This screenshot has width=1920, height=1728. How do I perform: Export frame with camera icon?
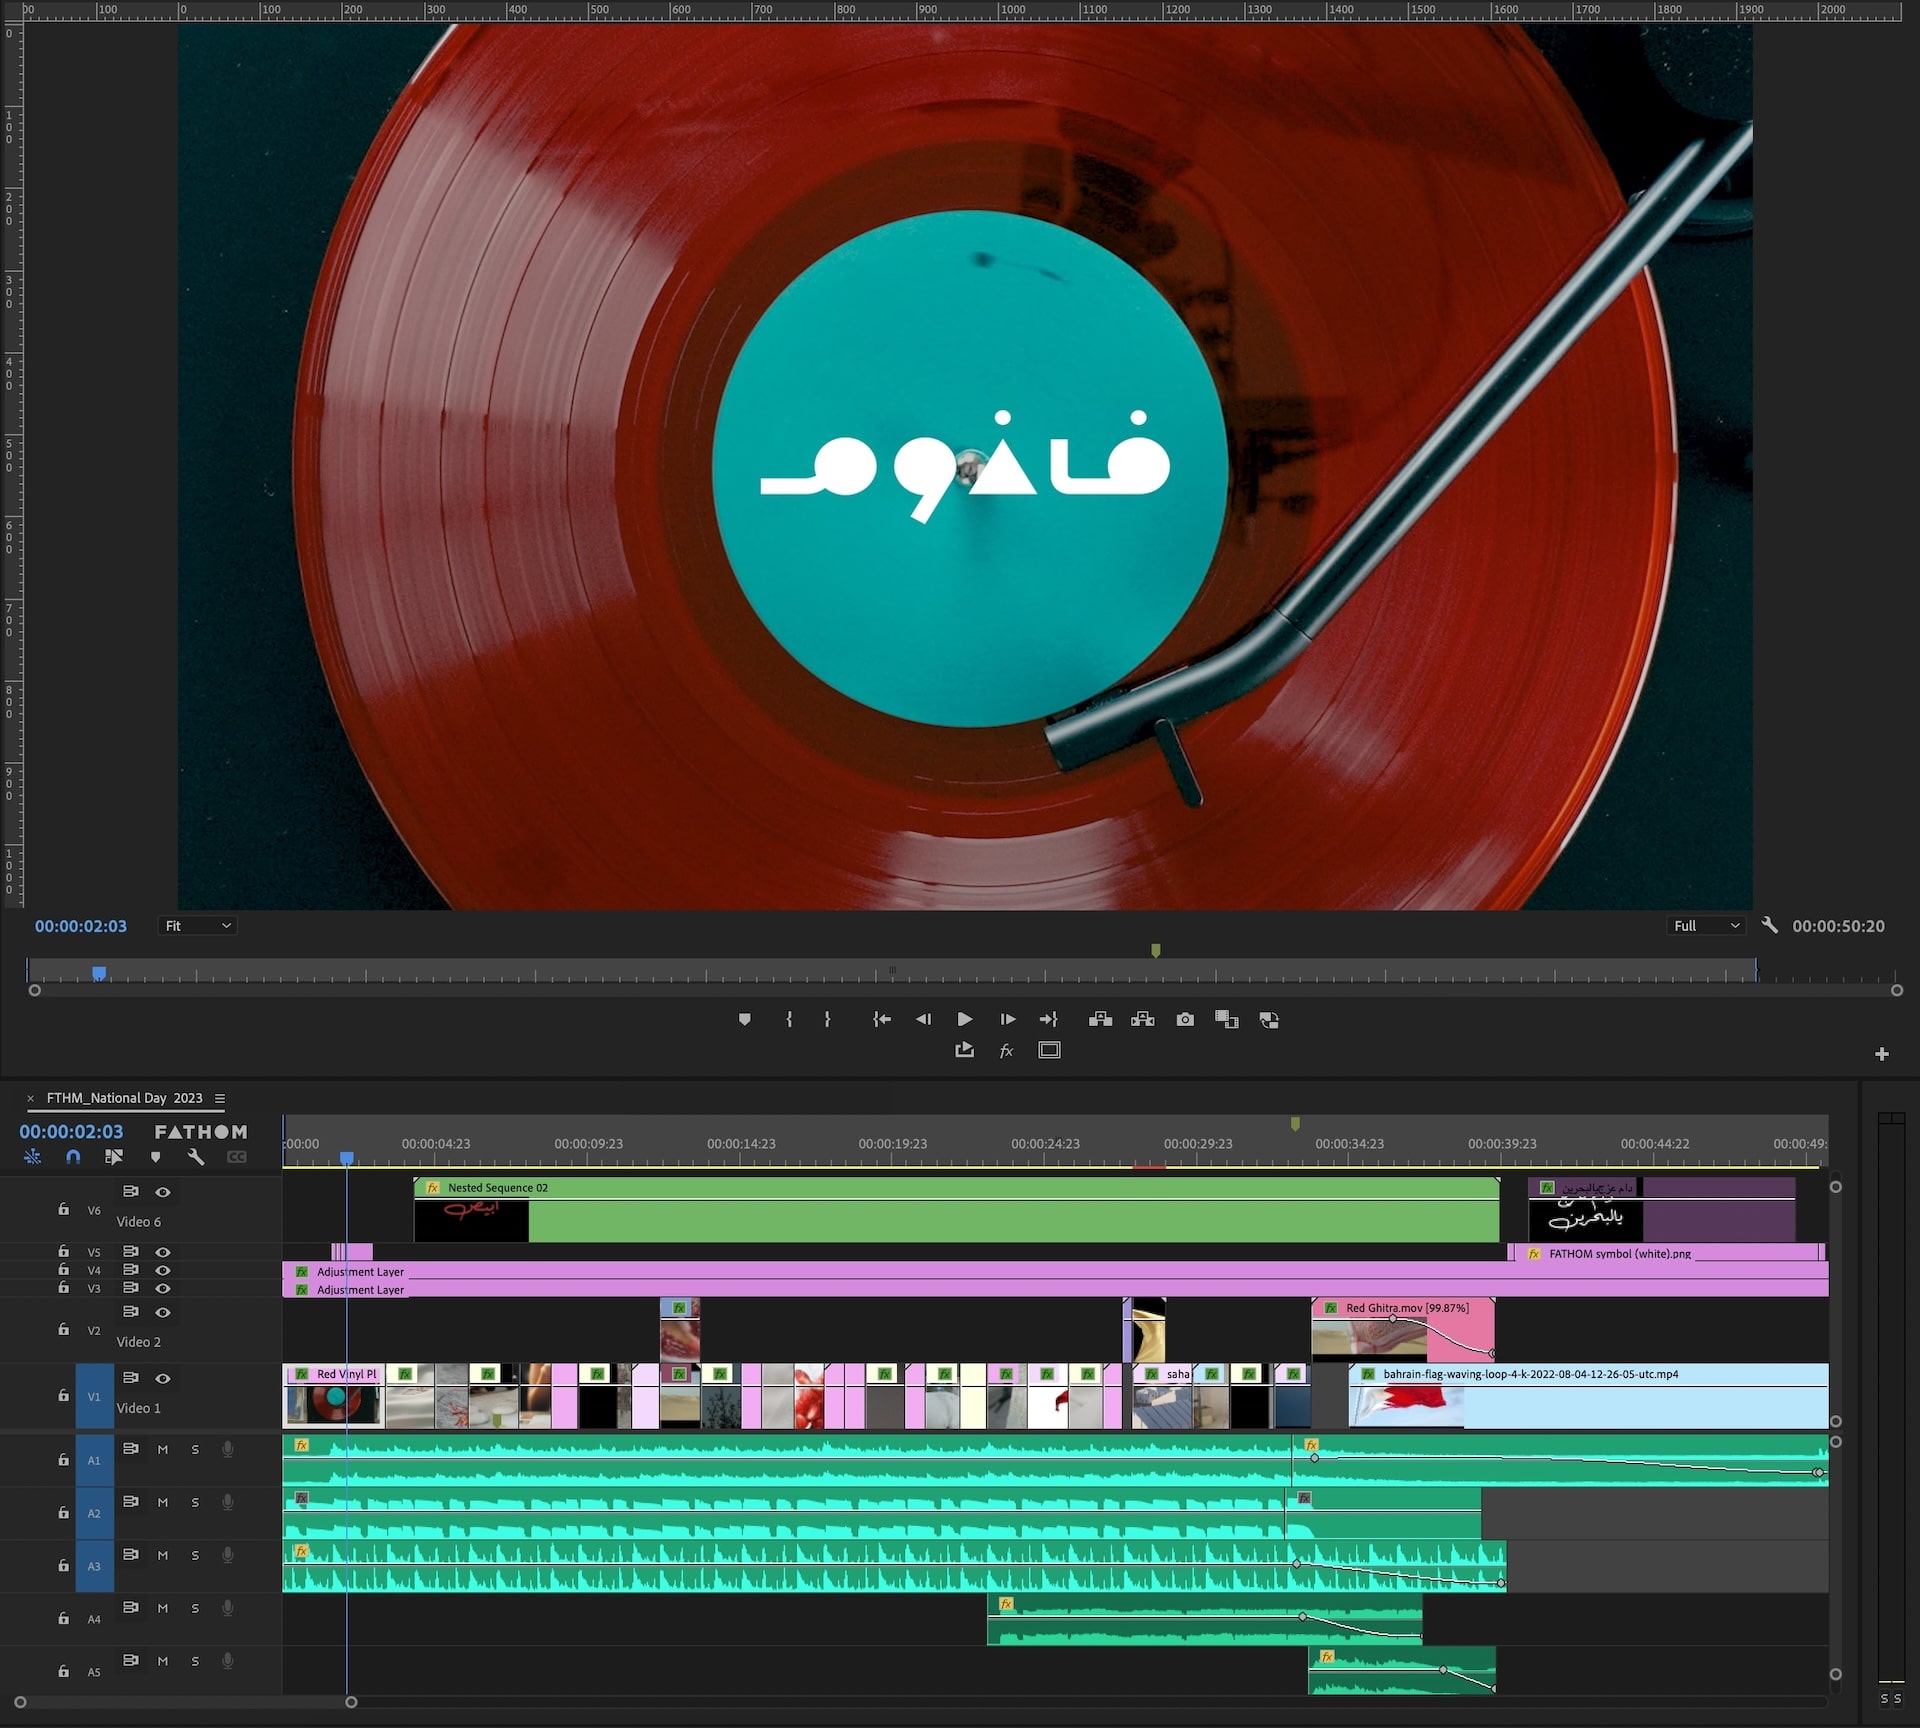coord(1185,1019)
